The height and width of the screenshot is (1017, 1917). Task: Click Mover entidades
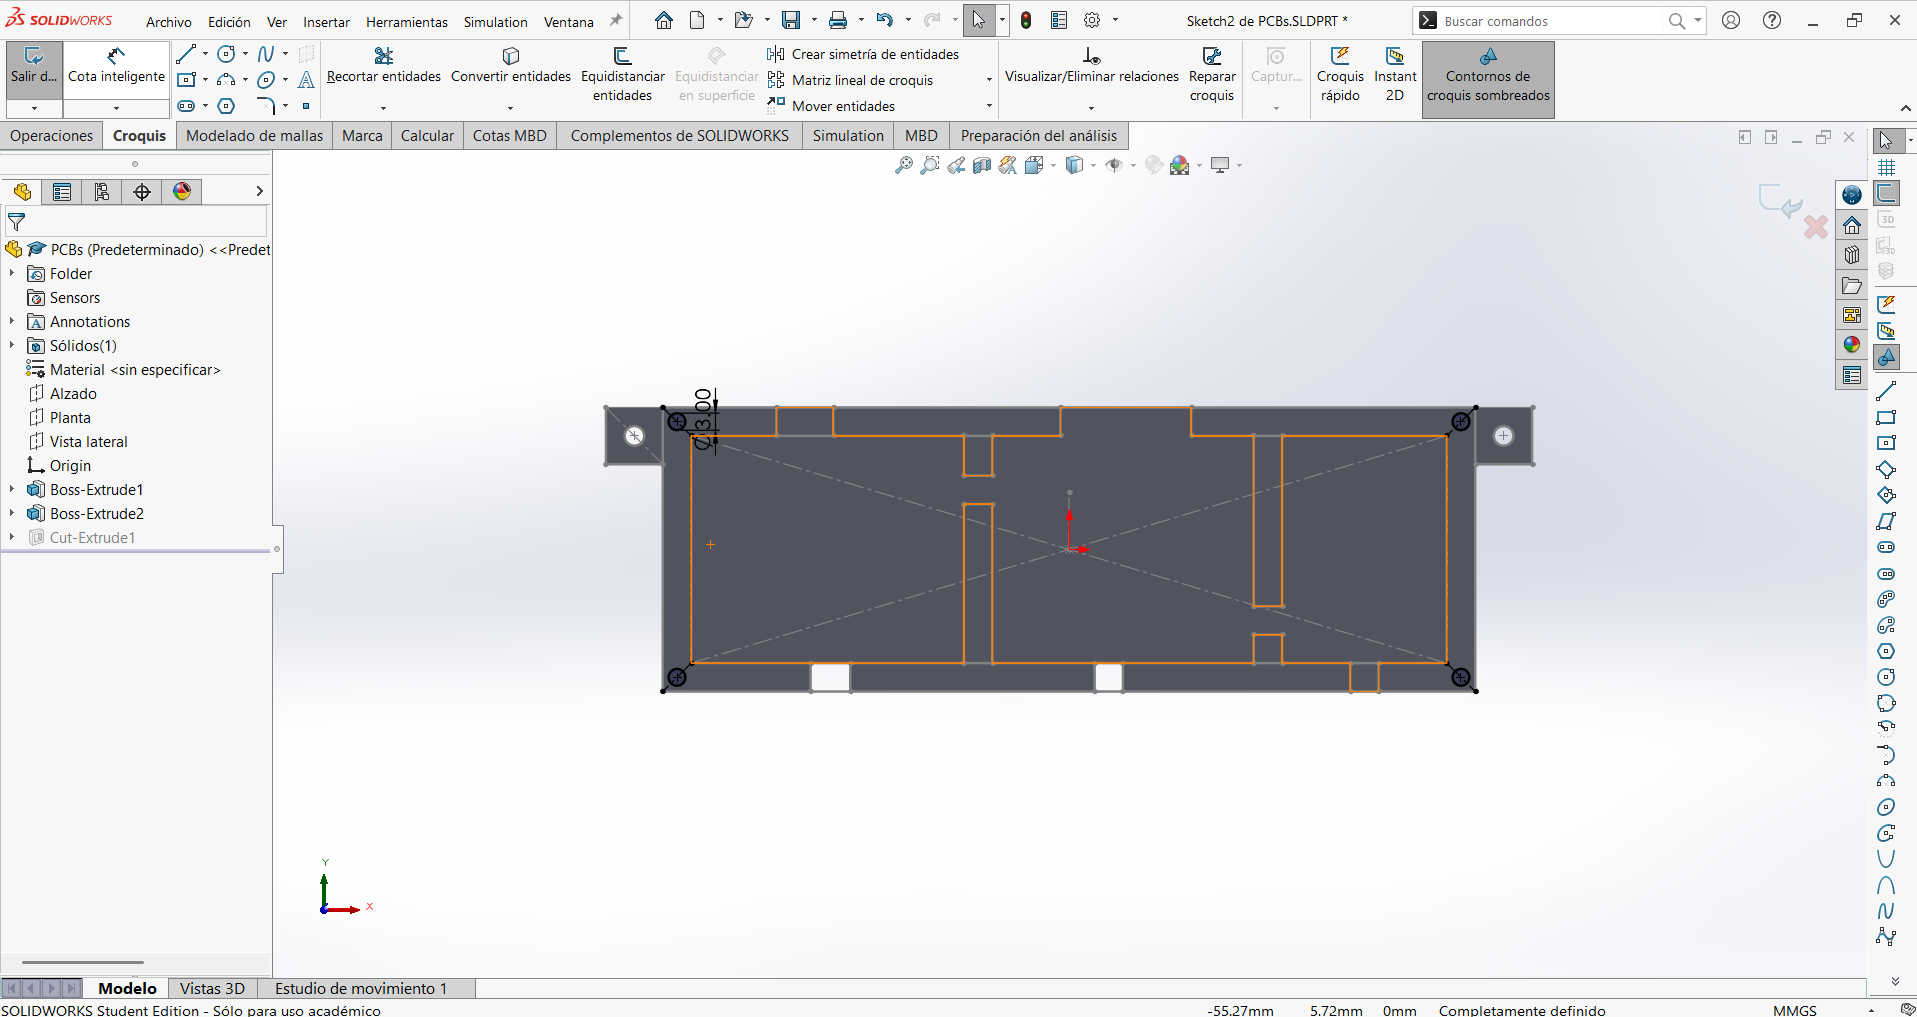coord(832,106)
